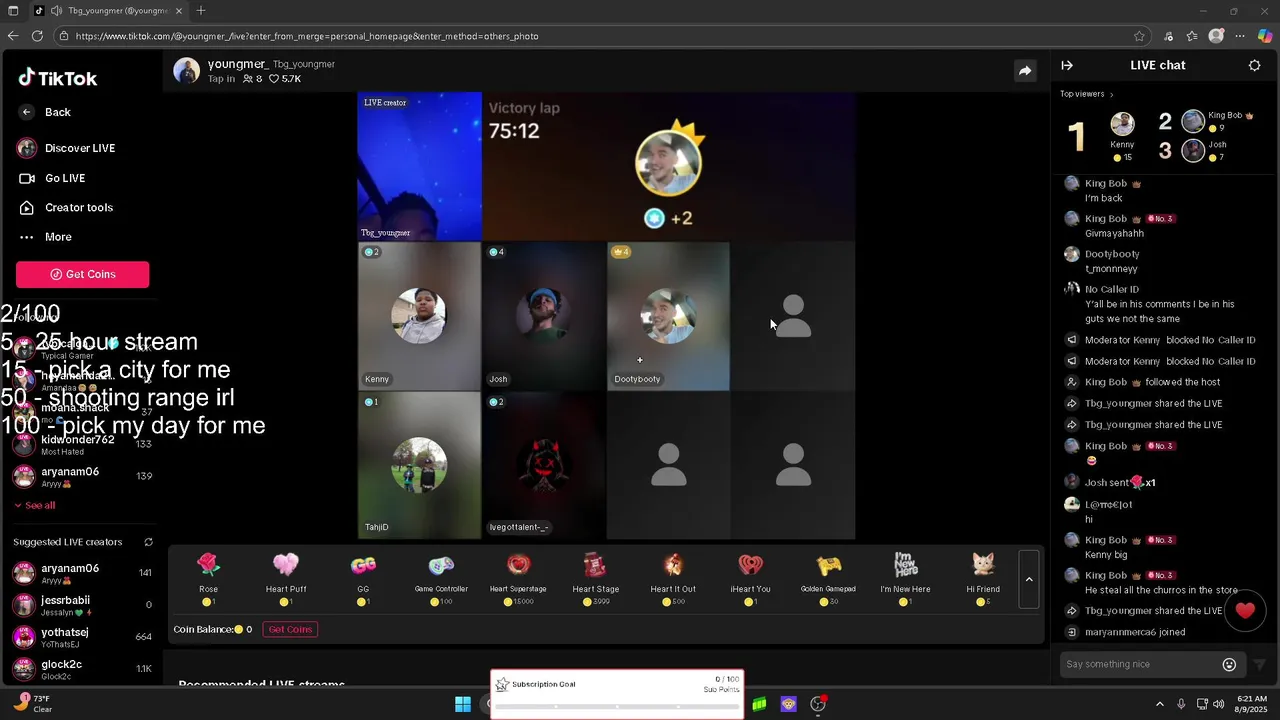Click host Tbg_youngmer video tile
1280x720 pixels.
point(419,166)
